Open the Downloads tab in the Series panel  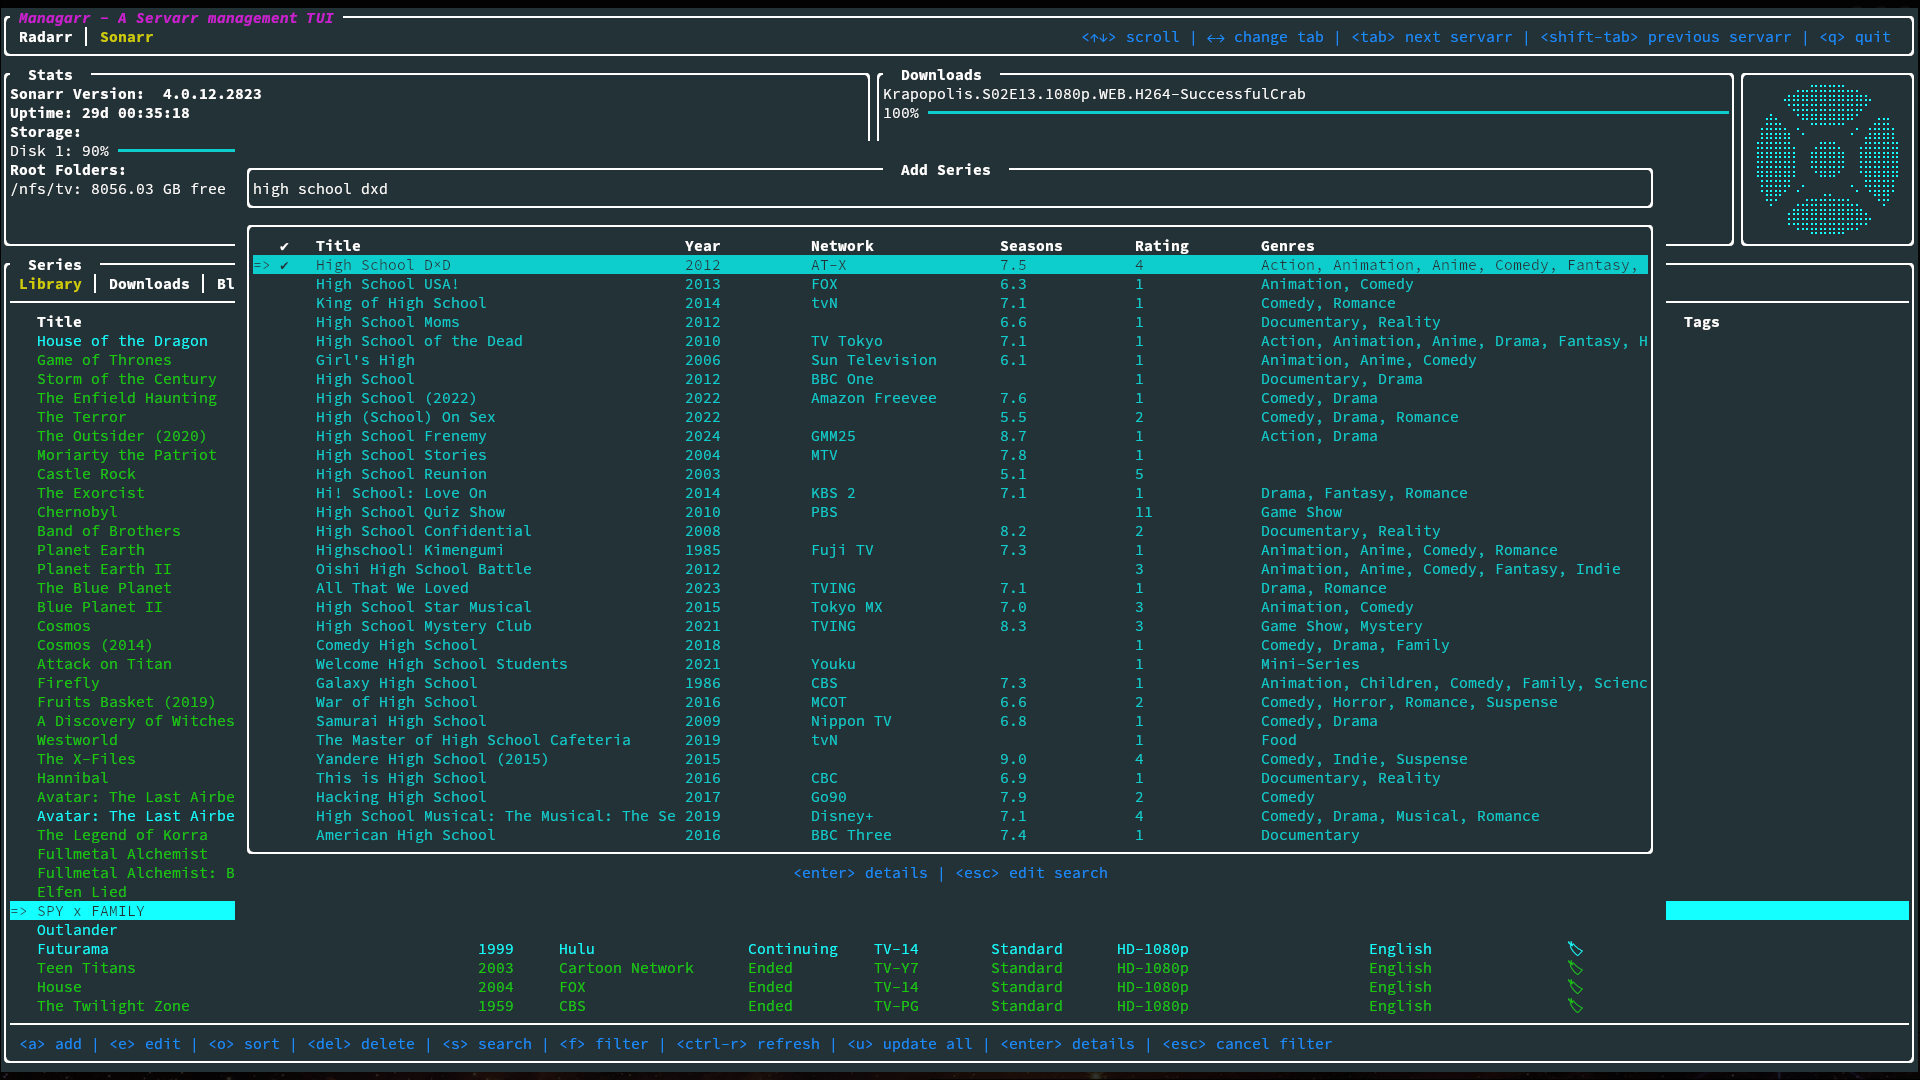point(149,284)
